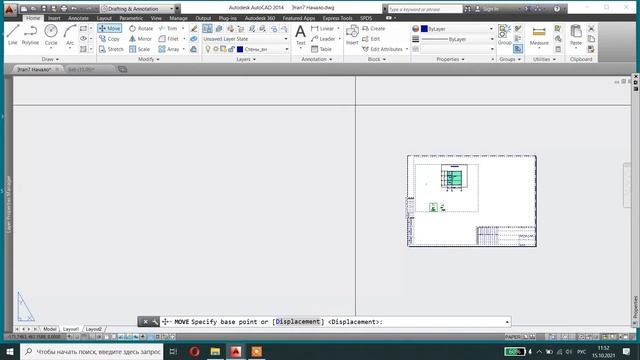Image resolution: width=640 pixels, height=360 pixels.
Task: Use the Fillet tool
Action: coord(169,39)
